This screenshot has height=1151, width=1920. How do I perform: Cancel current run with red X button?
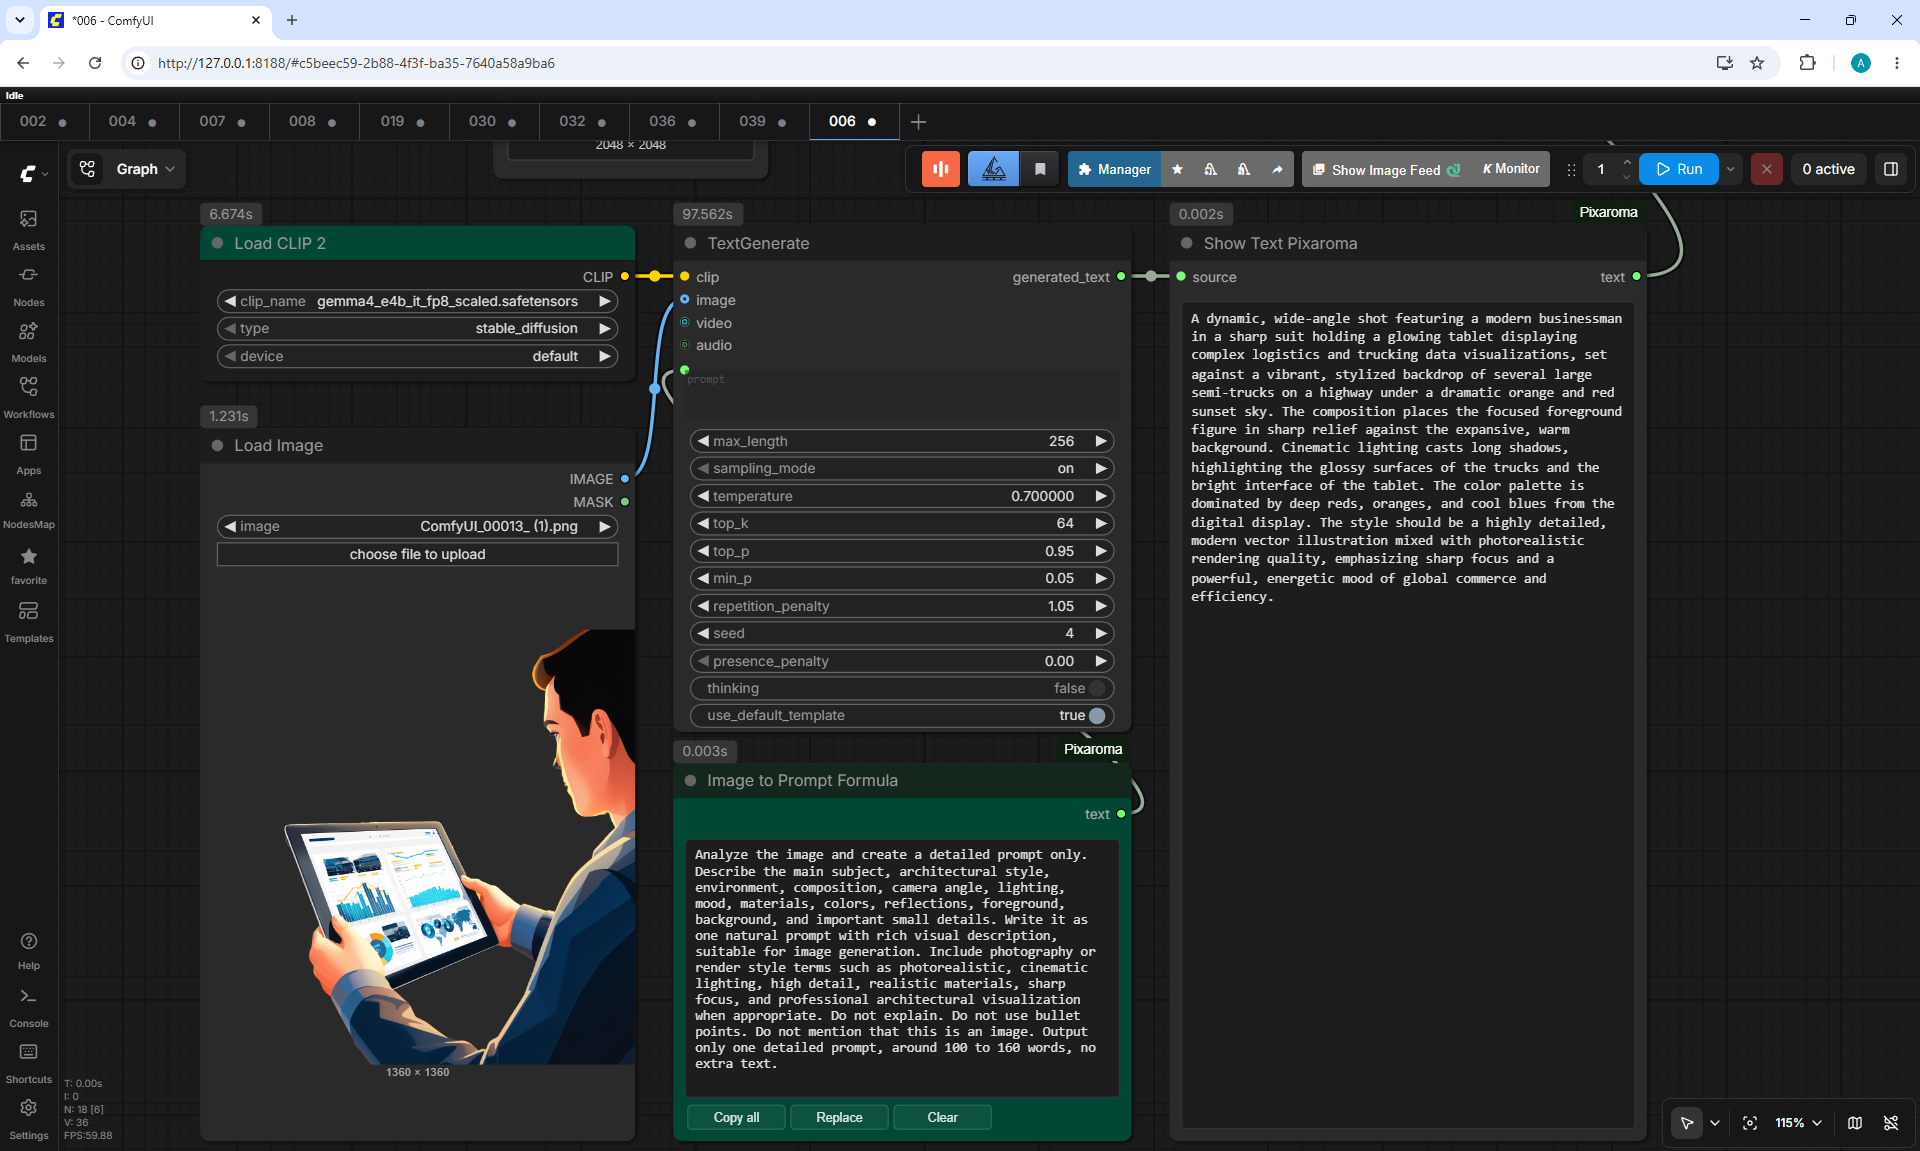click(1767, 169)
